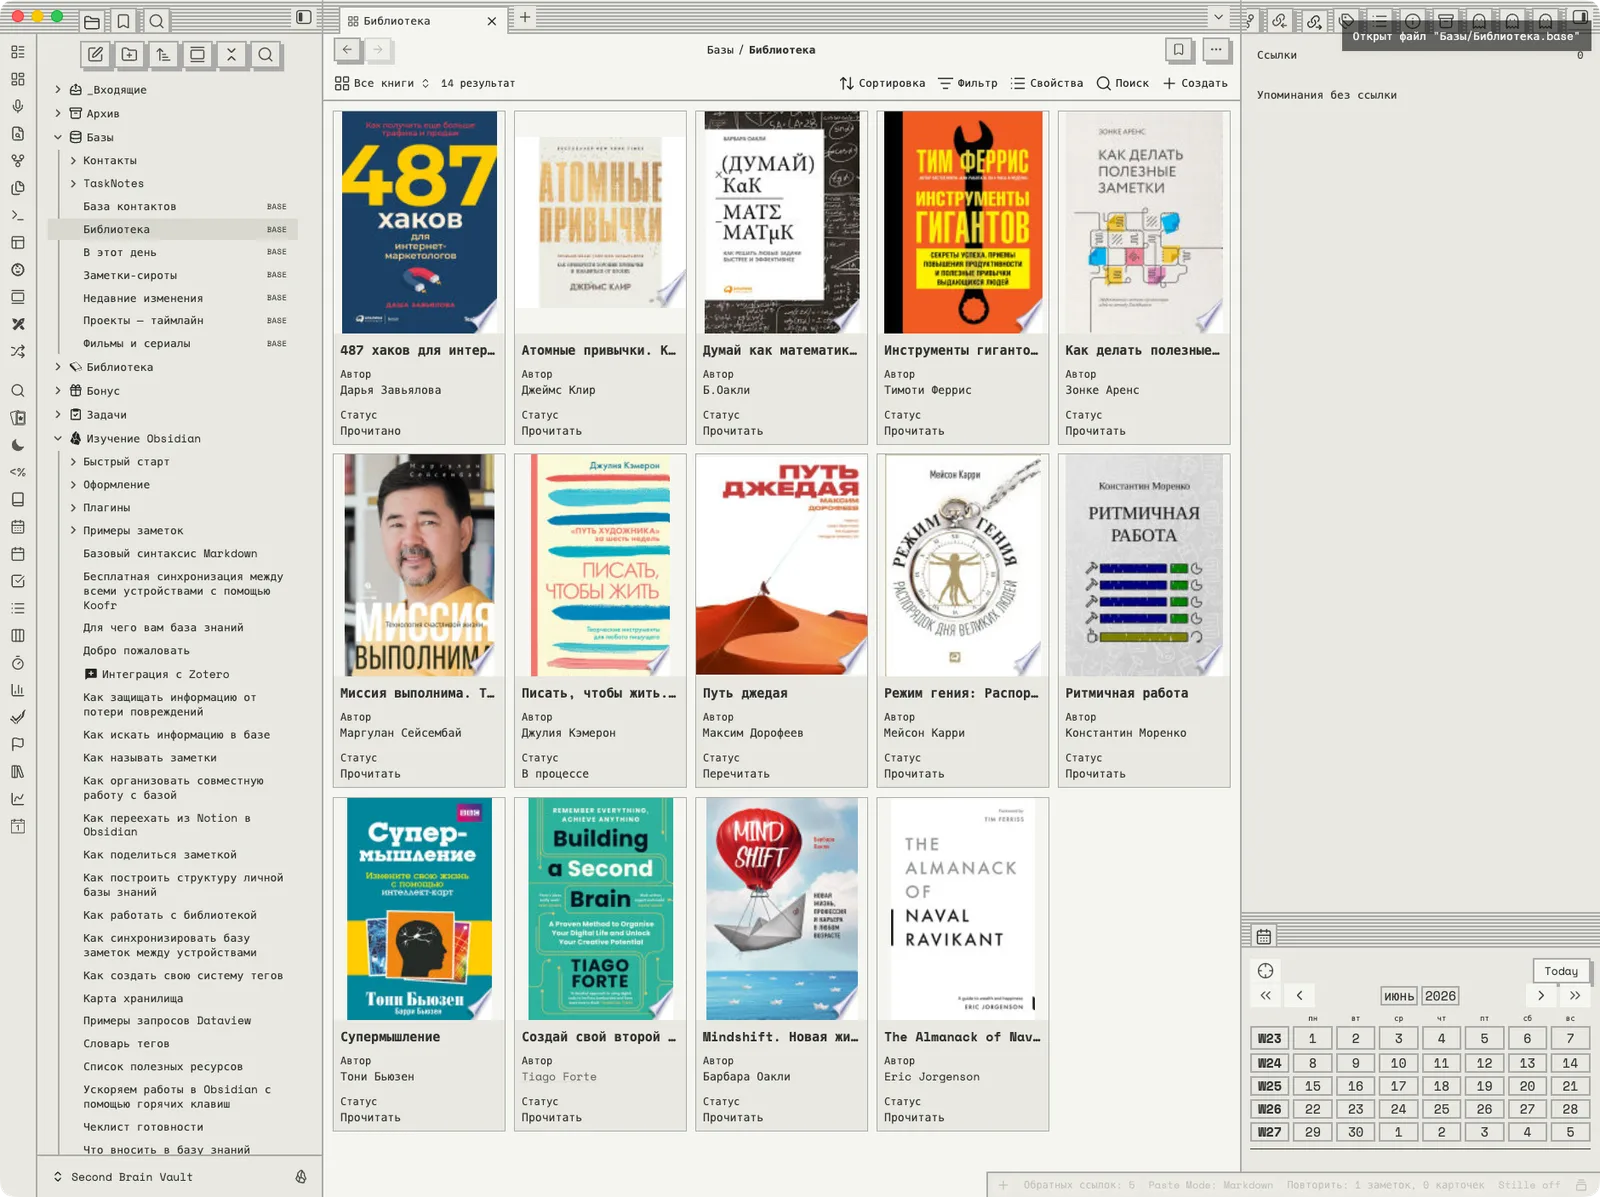Open the tab list chevron dropdown
This screenshot has height=1197, width=1600.
coord(1218,17)
